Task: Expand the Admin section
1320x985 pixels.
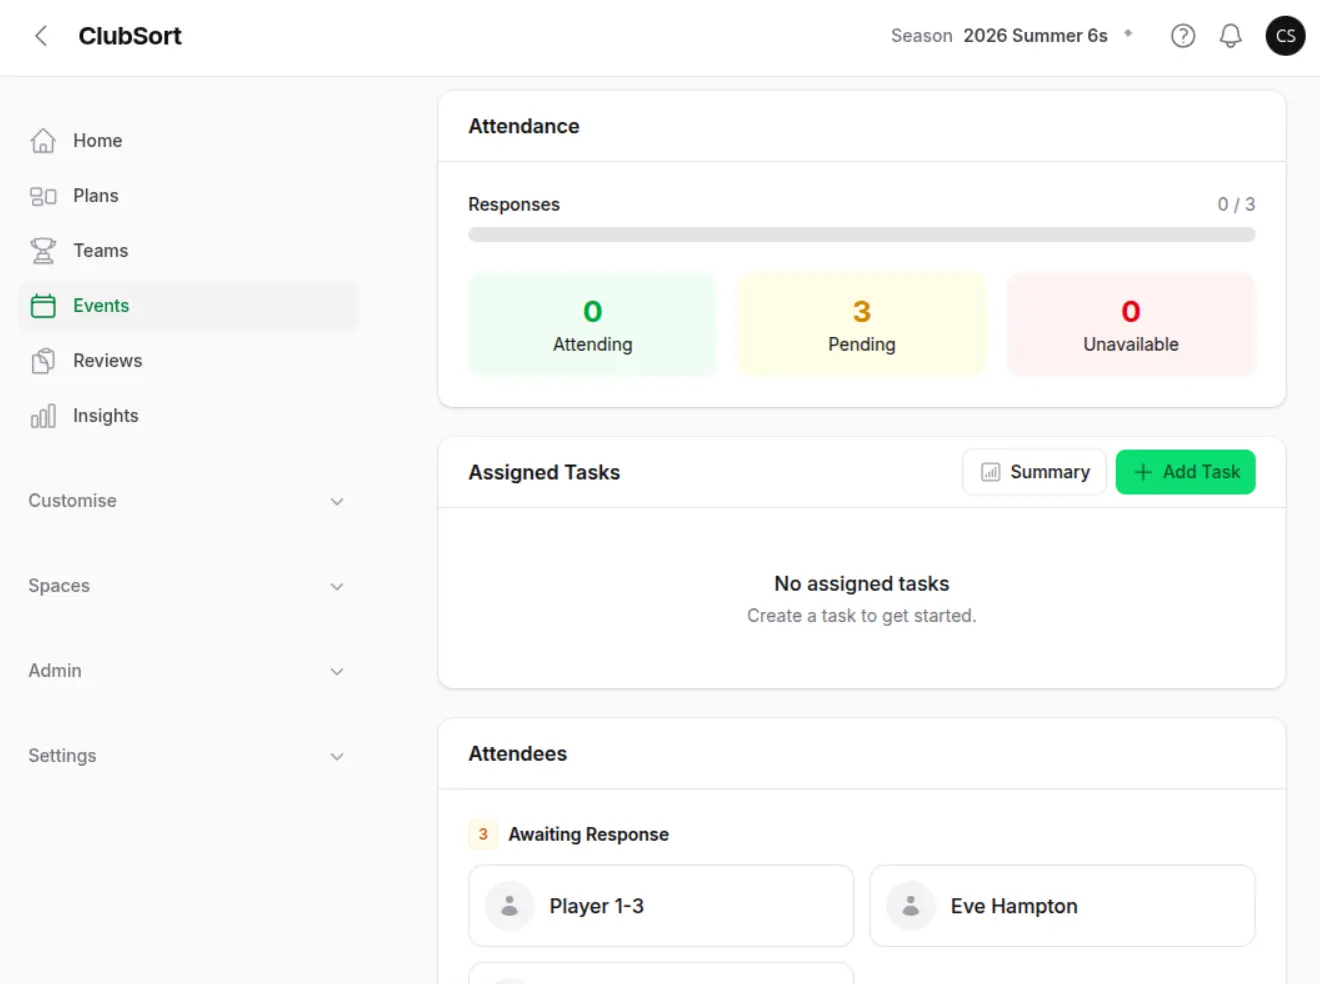Action: coord(188,671)
